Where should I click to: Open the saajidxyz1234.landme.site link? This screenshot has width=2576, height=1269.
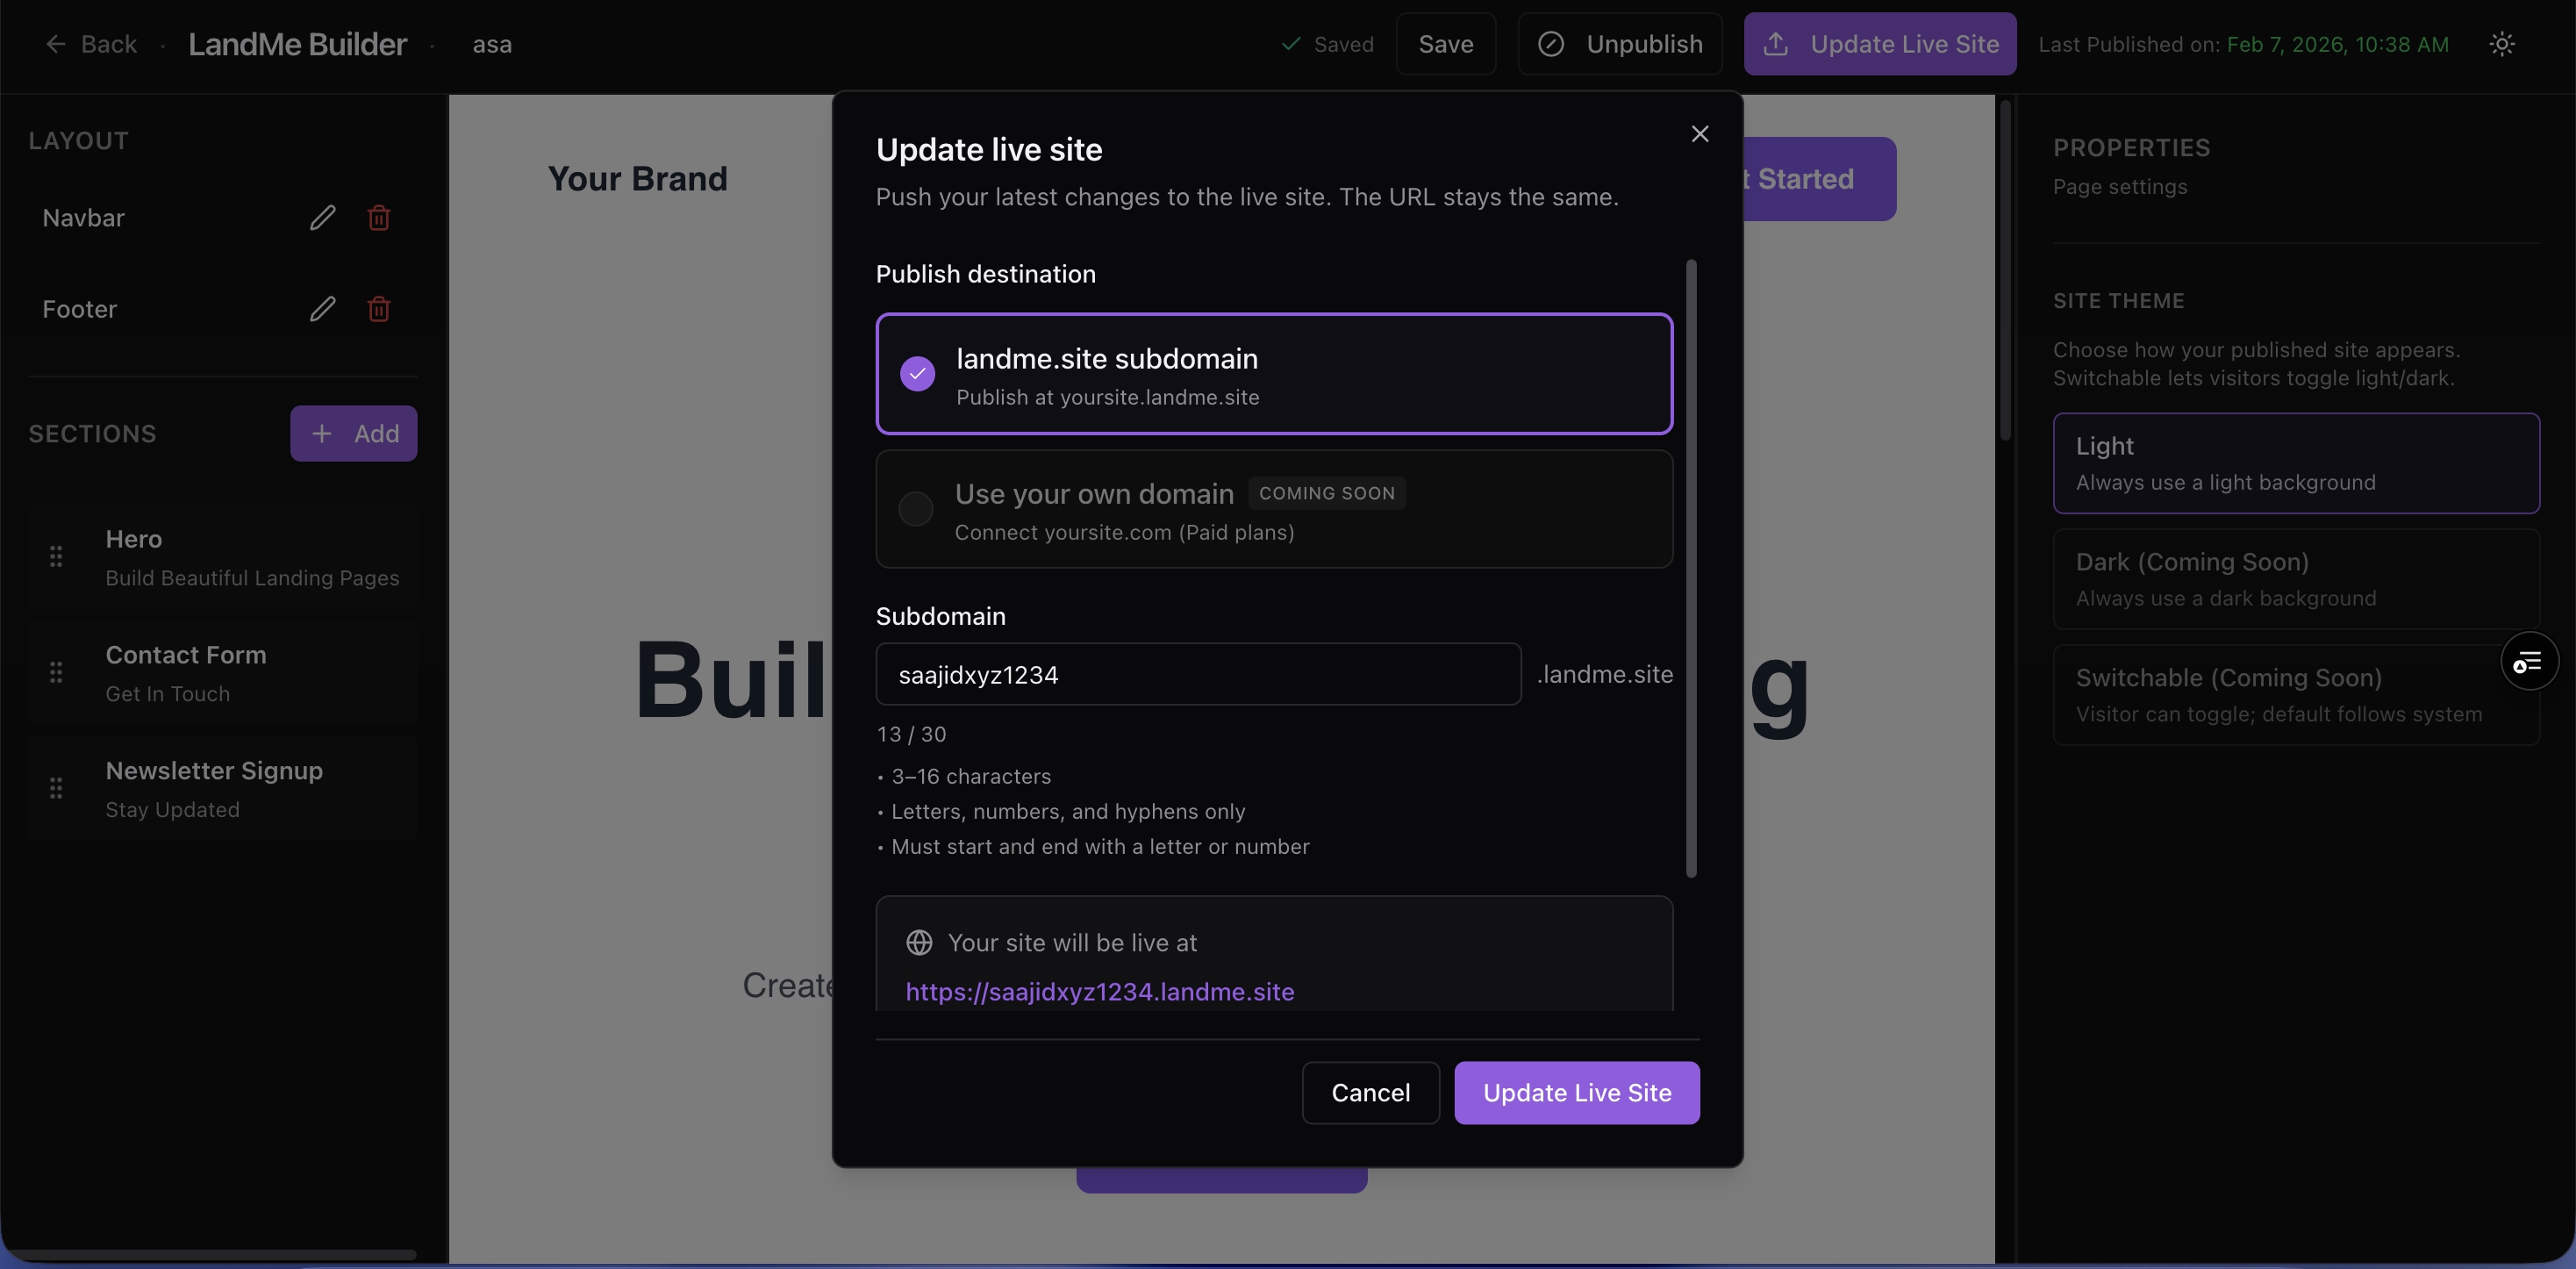click(1100, 992)
